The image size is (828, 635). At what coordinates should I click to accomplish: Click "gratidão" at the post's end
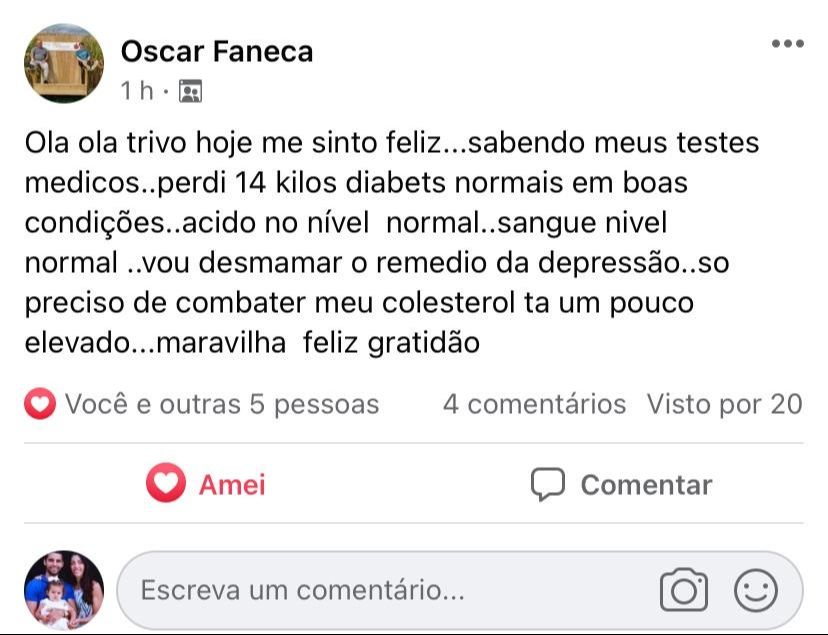(425, 343)
